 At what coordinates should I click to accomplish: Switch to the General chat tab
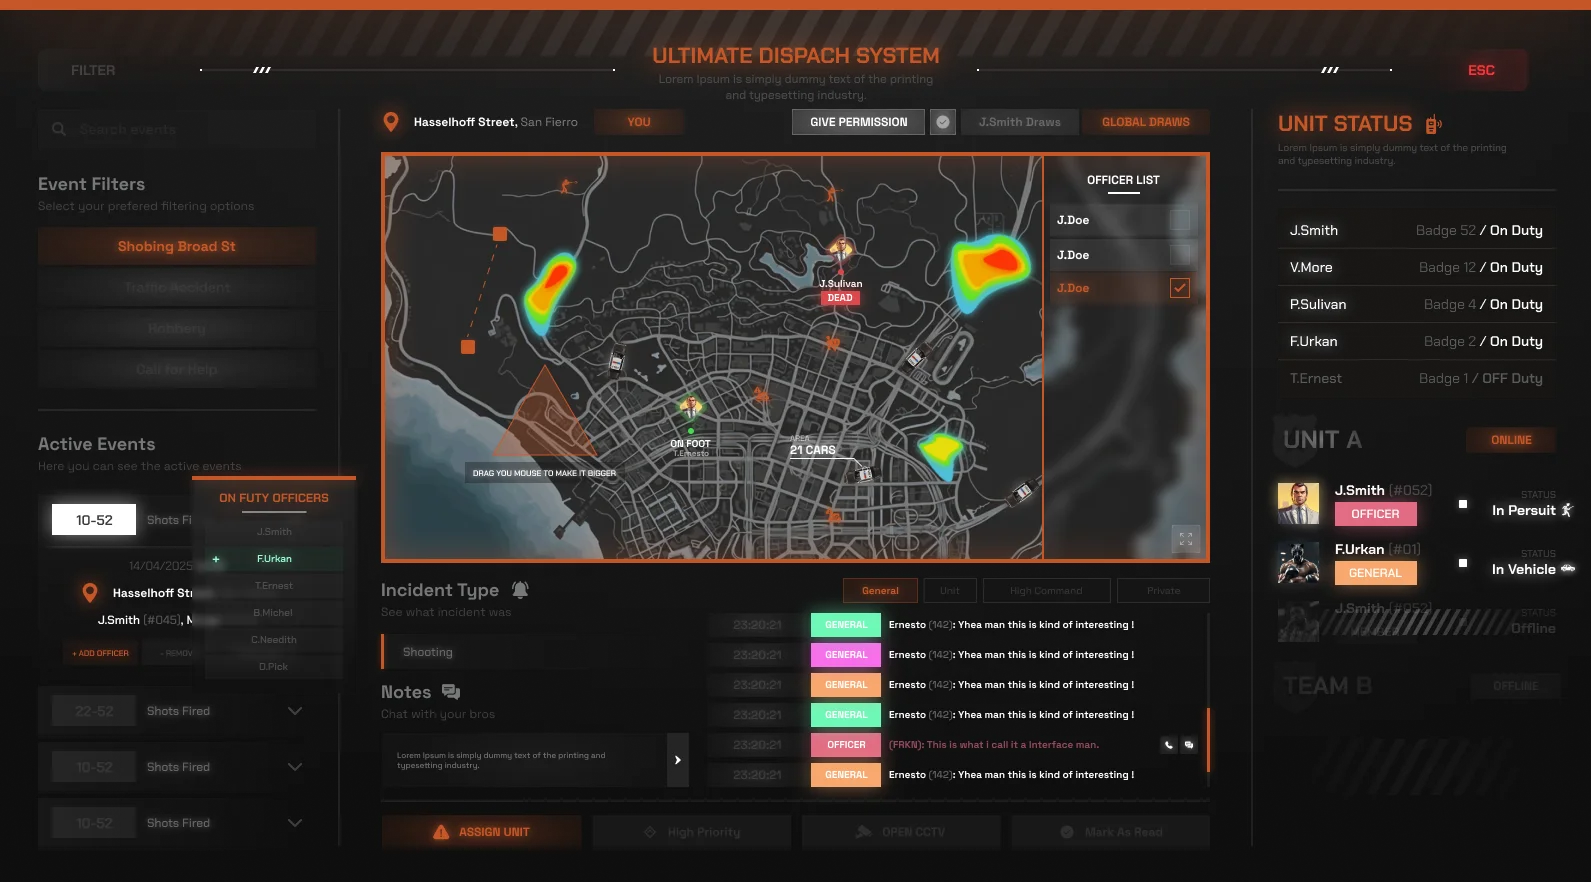(x=880, y=591)
